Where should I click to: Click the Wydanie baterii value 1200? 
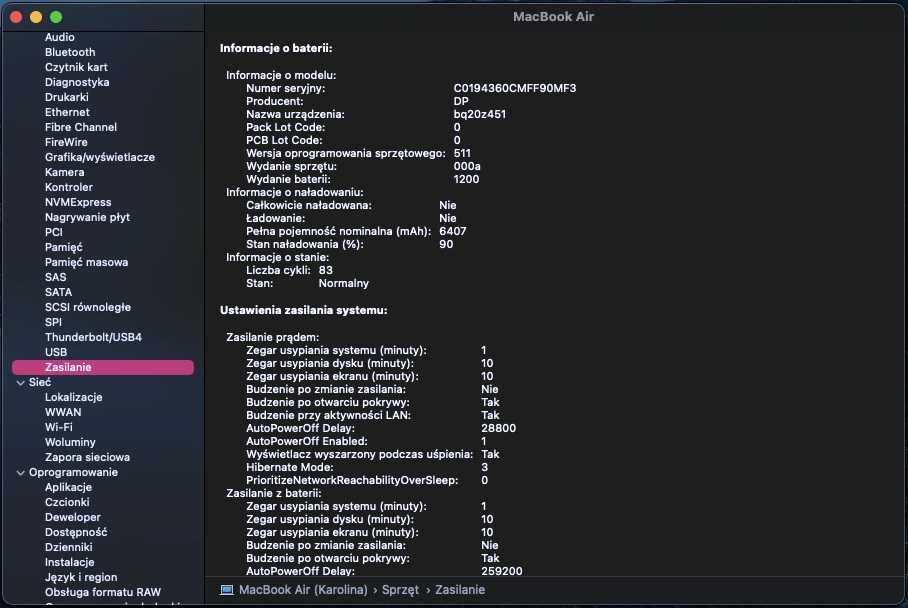(x=466, y=180)
